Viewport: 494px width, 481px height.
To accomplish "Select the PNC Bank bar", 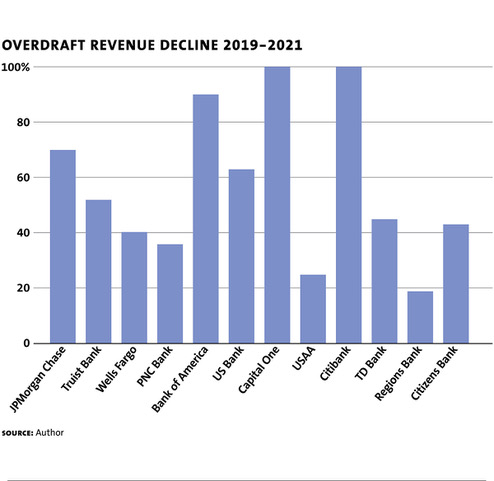I will pyautogui.click(x=170, y=294).
